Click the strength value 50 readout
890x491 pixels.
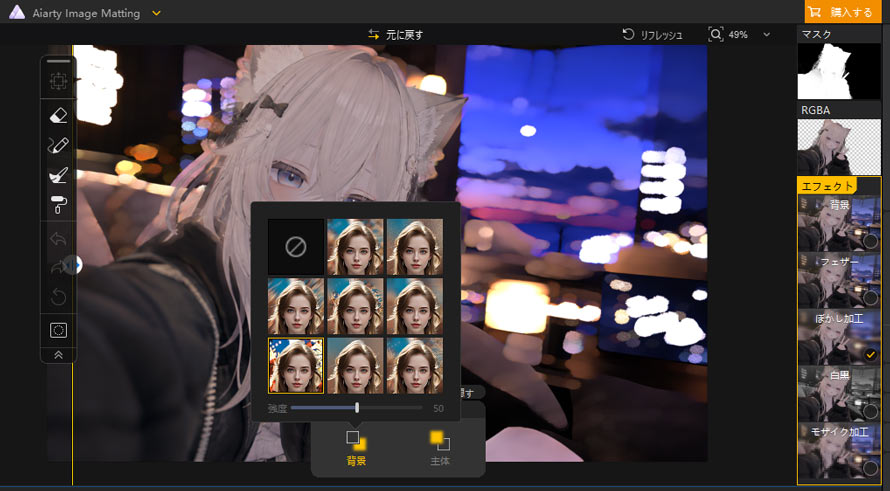(x=438, y=408)
